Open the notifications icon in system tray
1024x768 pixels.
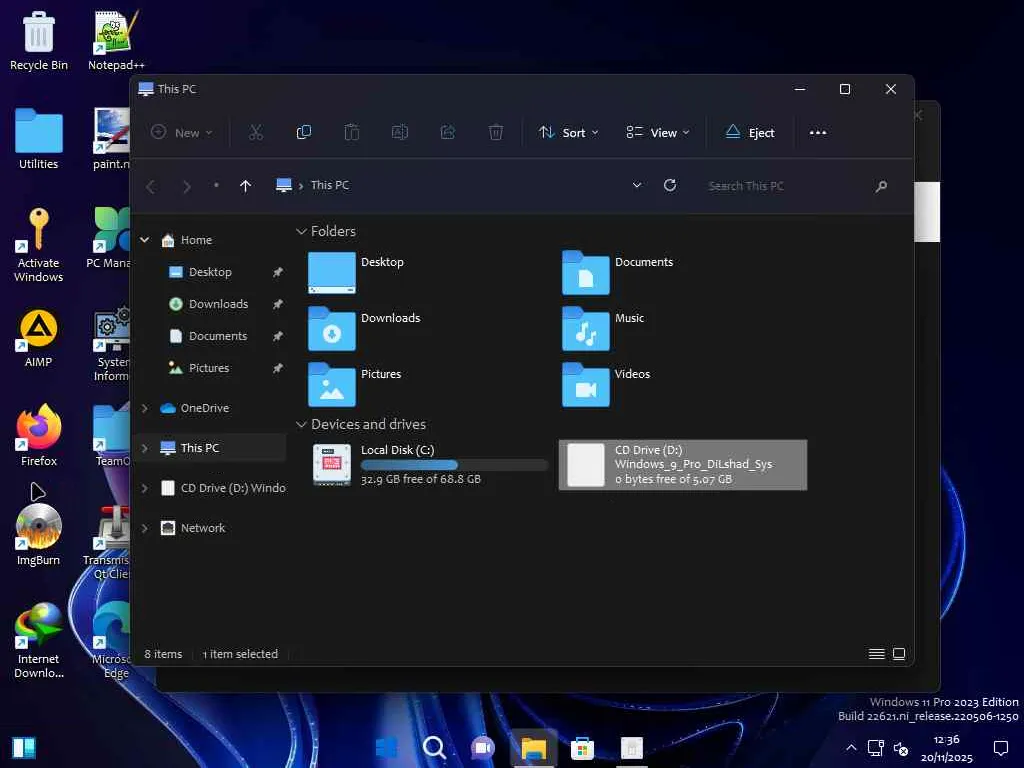1000,748
